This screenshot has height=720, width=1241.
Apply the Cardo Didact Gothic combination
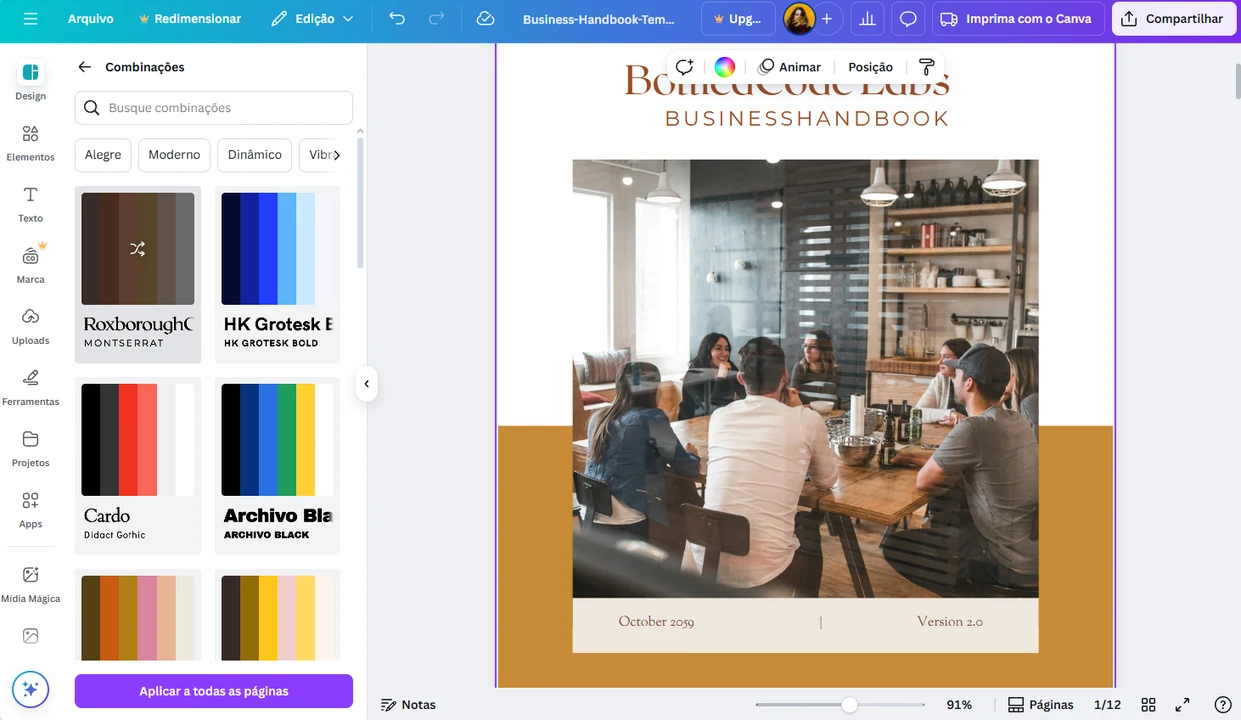pos(138,466)
